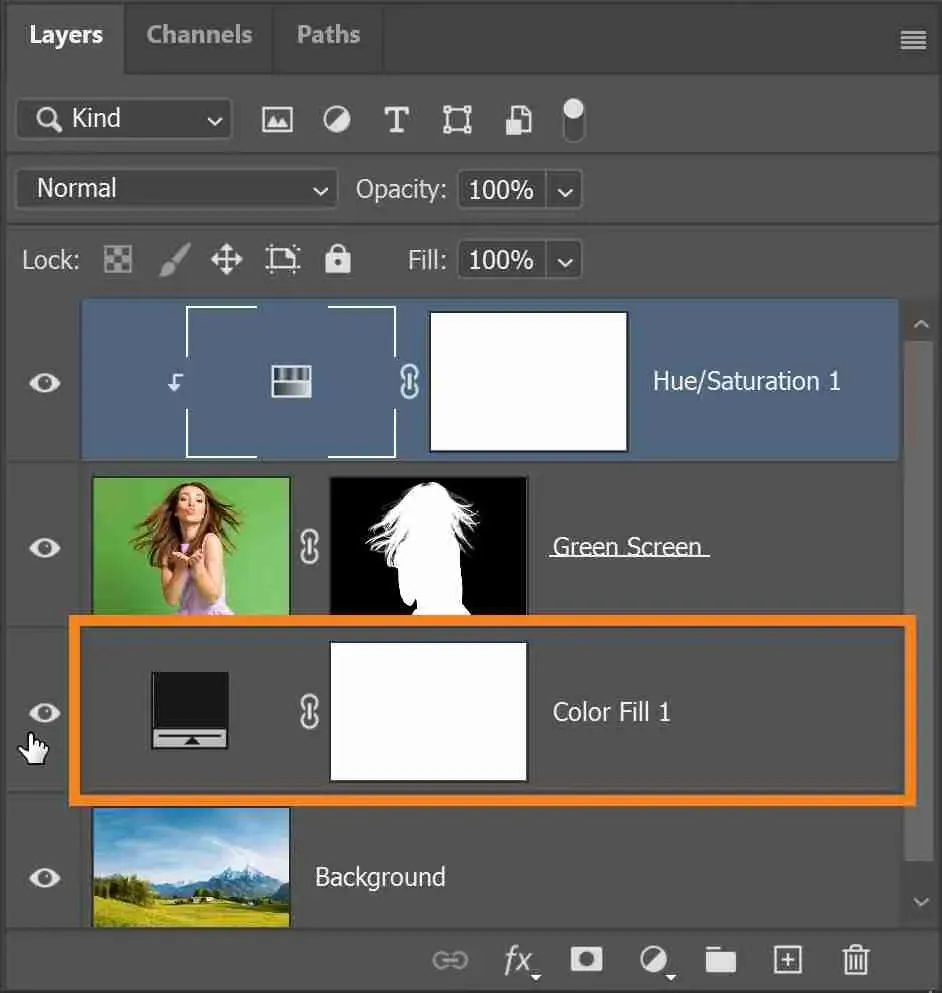Viewport: 942px width, 993px height.
Task: Switch to the Paths tab
Action: click(328, 35)
